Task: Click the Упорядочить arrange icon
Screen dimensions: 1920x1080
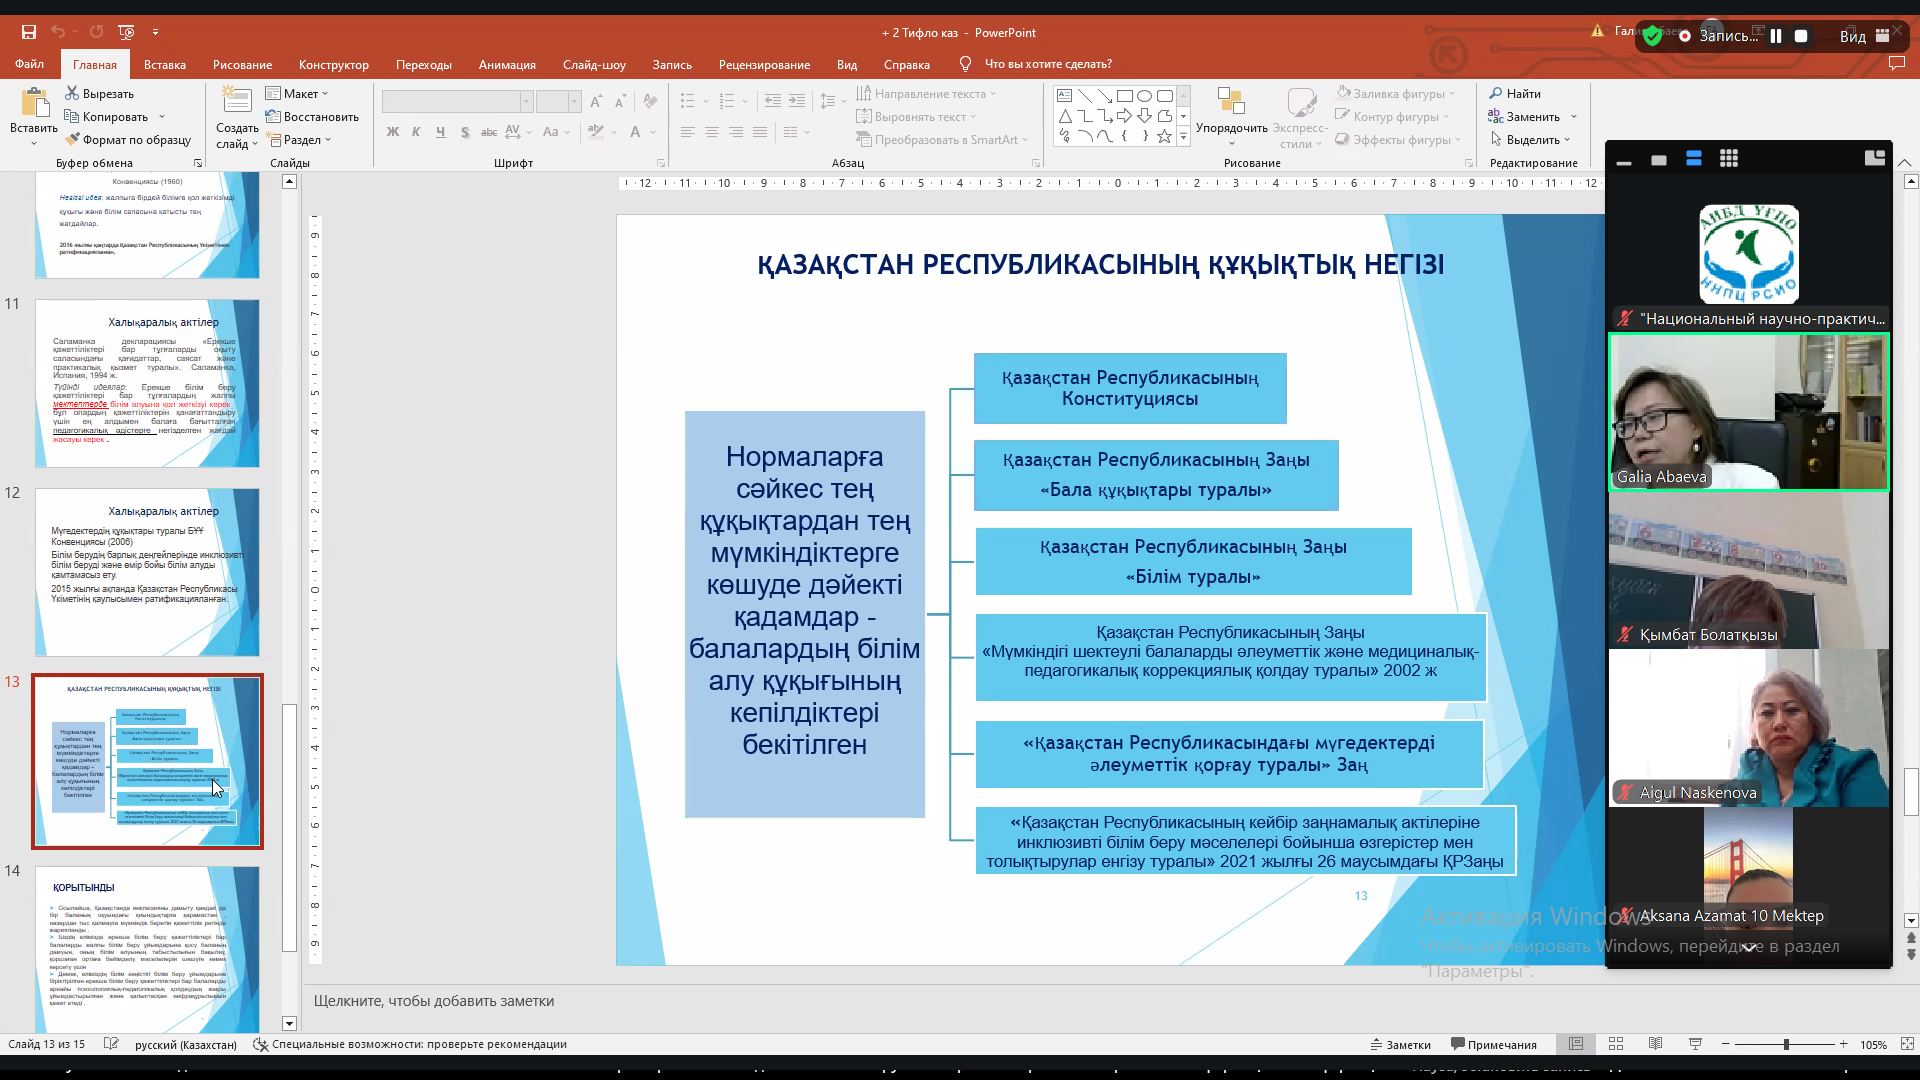Action: [x=1231, y=102]
